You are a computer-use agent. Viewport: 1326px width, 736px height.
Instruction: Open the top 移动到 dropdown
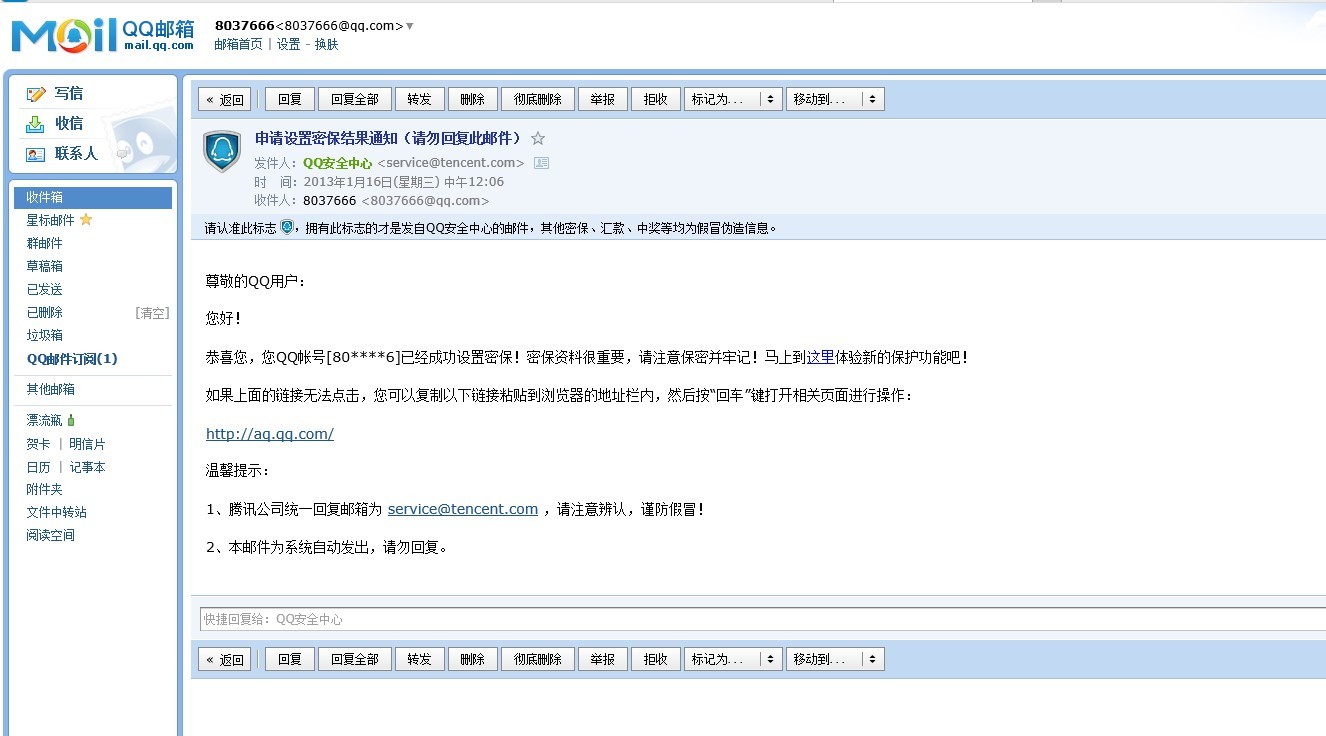coord(835,99)
